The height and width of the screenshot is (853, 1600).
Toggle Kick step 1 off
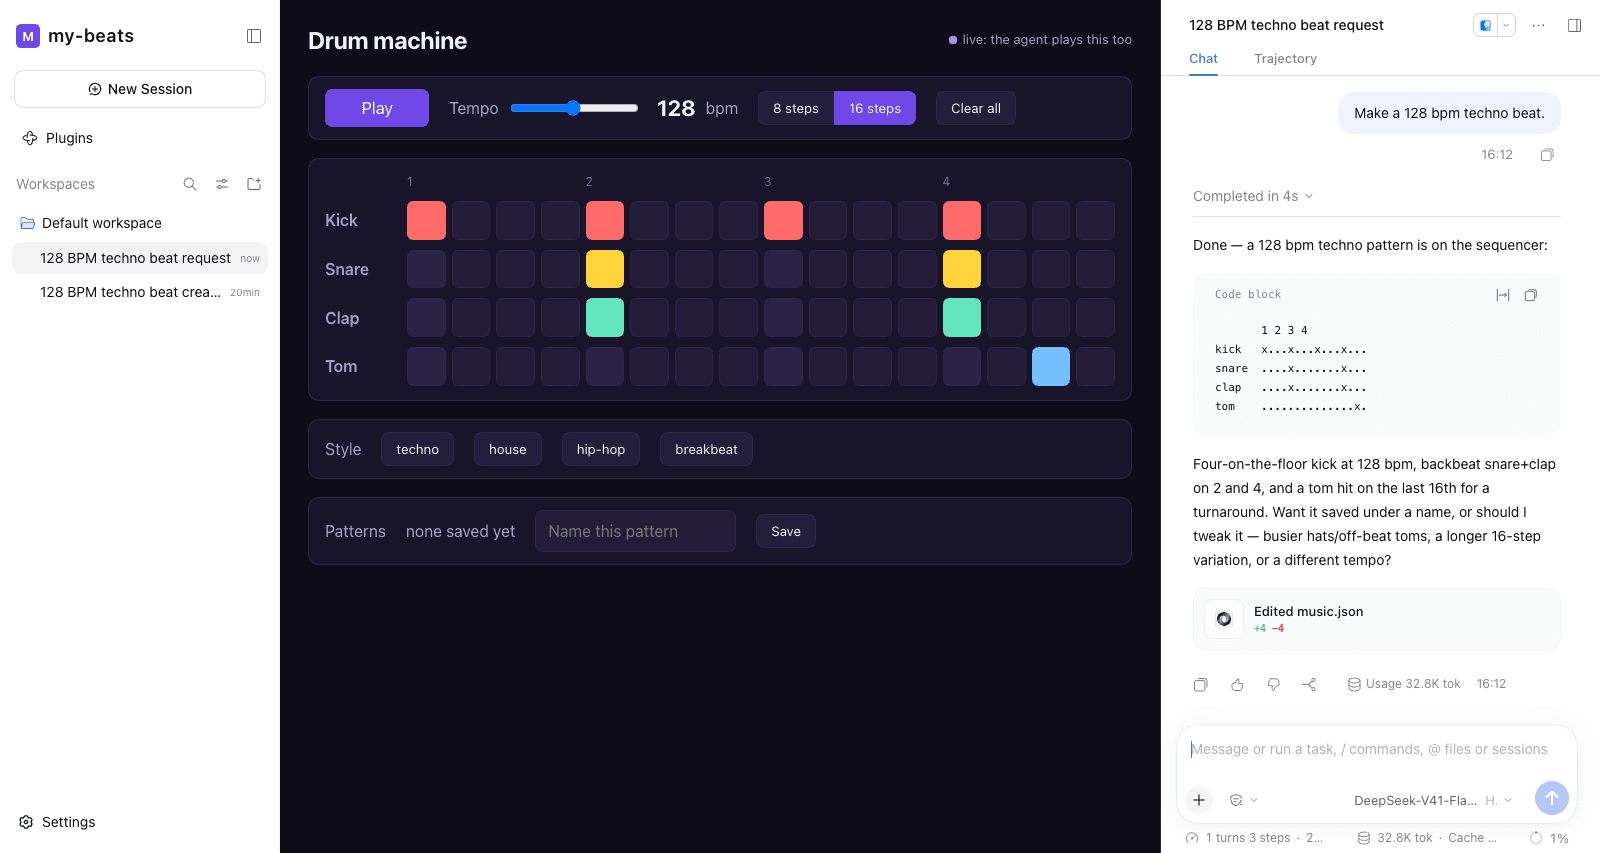click(x=426, y=220)
